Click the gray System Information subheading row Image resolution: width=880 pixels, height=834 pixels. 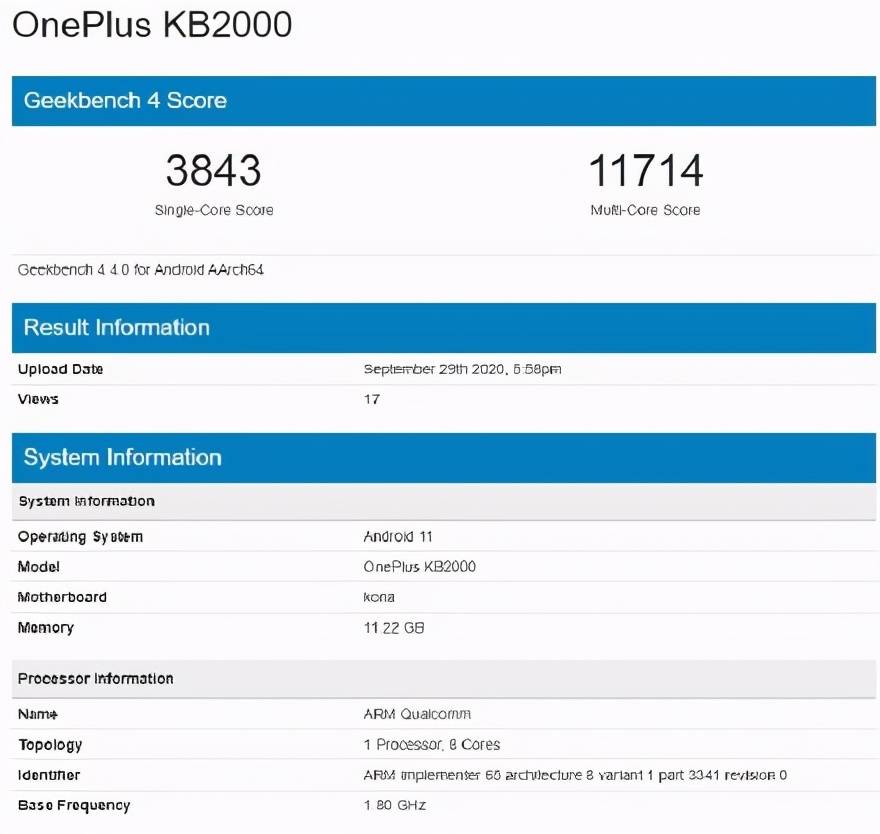443,501
